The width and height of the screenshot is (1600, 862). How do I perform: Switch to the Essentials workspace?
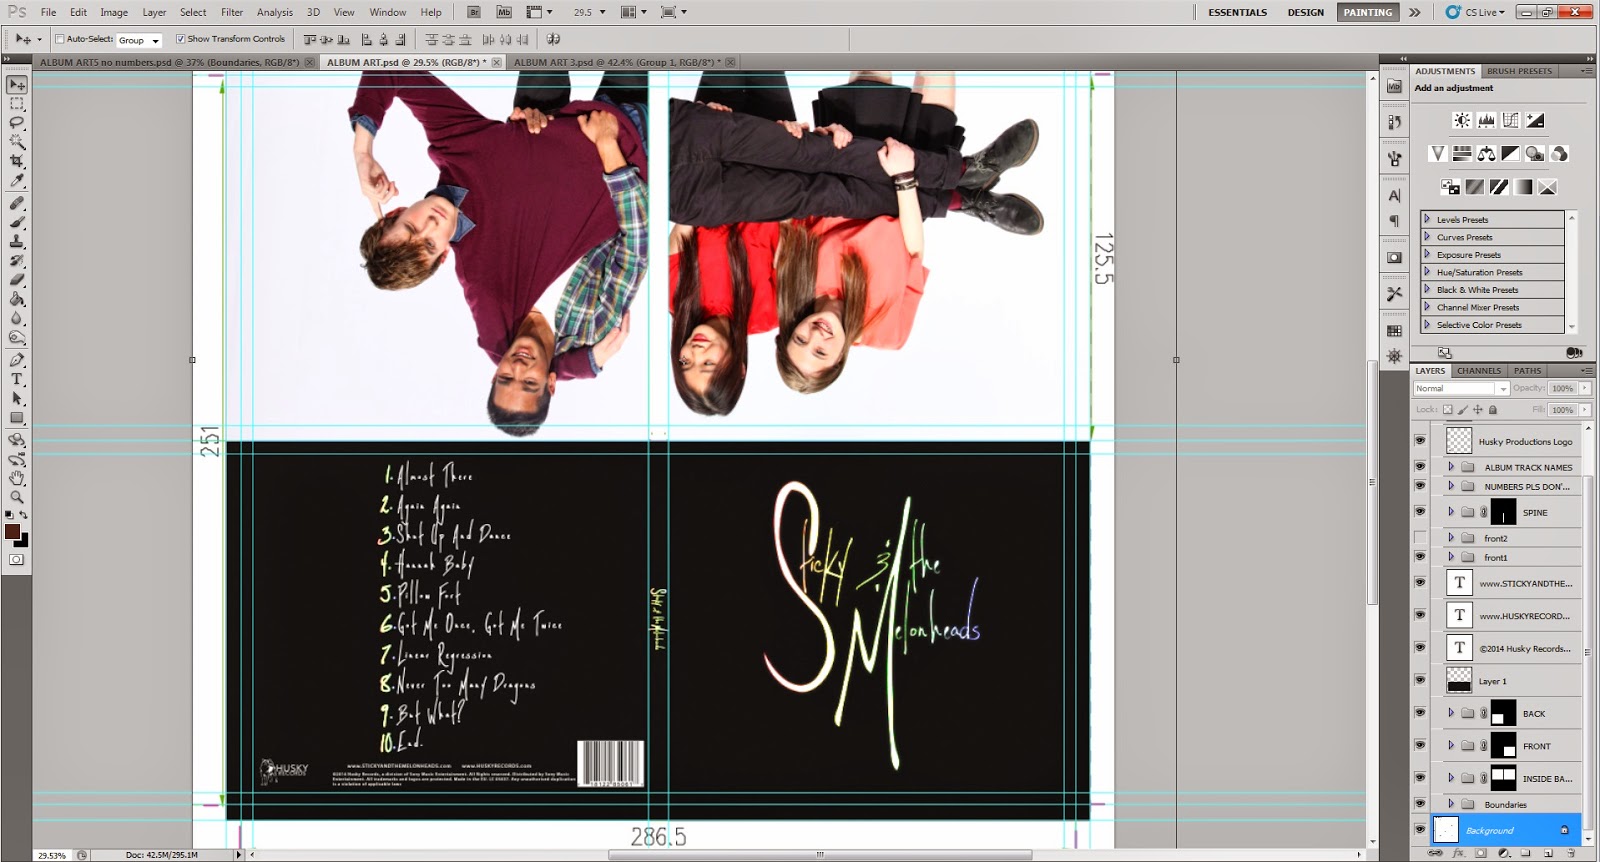pyautogui.click(x=1237, y=12)
